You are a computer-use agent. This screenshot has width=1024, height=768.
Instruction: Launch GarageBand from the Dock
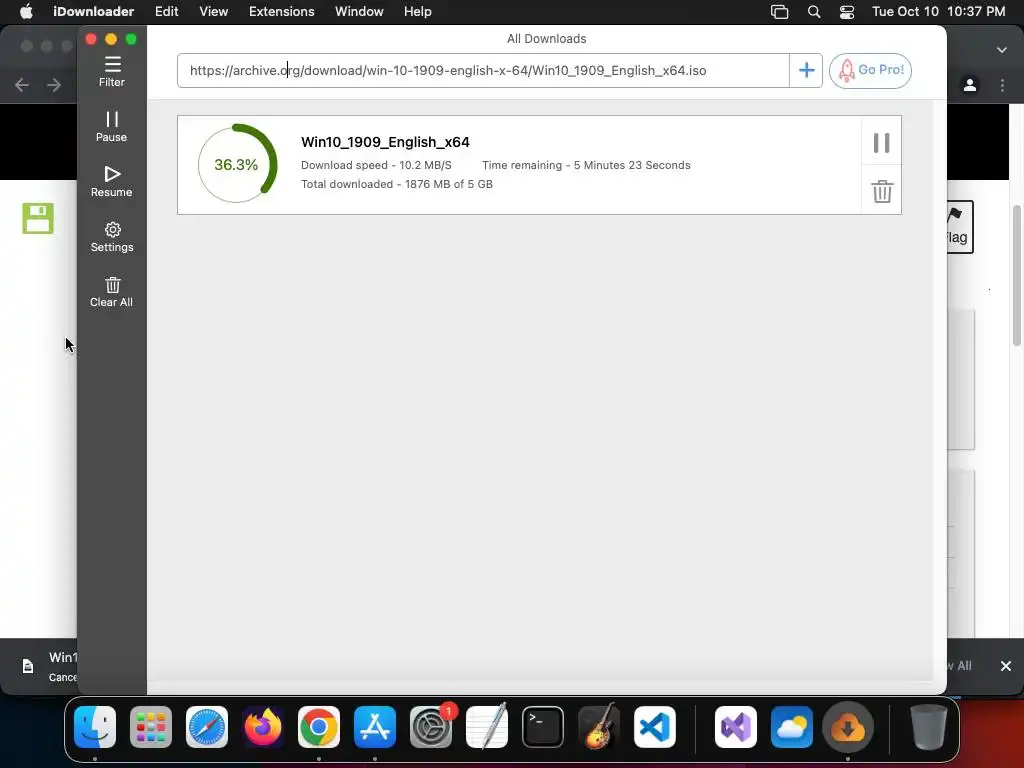pyautogui.click(x=599, y=727)
